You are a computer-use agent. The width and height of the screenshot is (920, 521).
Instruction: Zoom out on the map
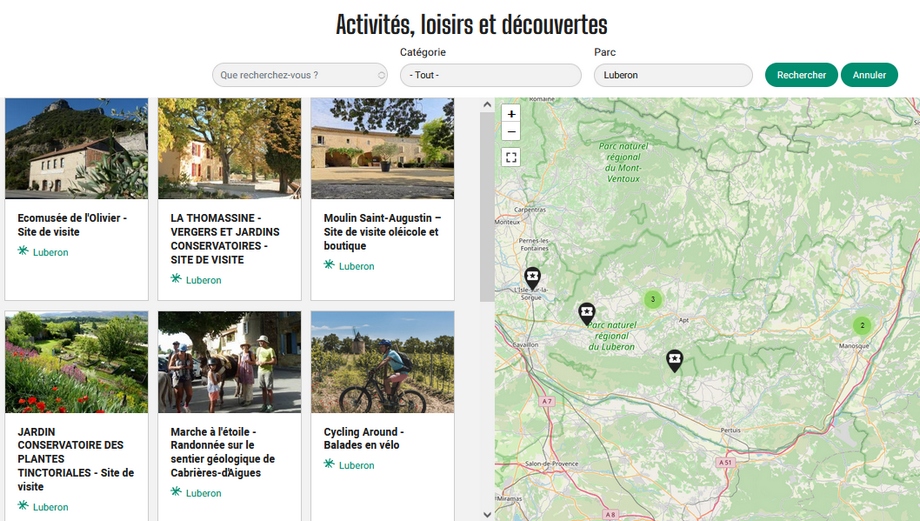click(x=511, y=131)
